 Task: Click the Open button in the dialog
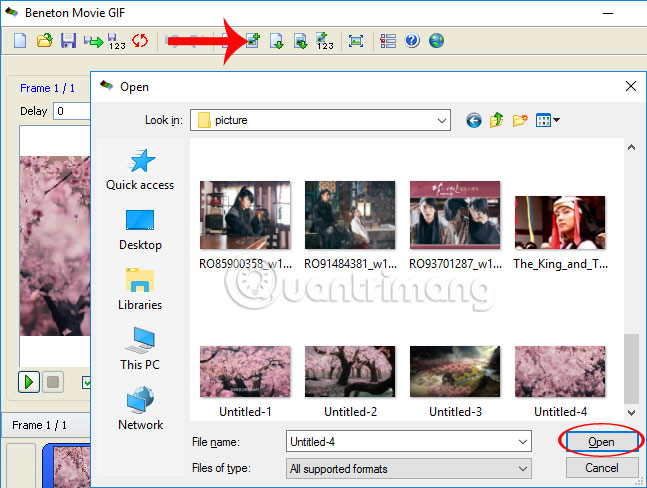click(602, 442)
